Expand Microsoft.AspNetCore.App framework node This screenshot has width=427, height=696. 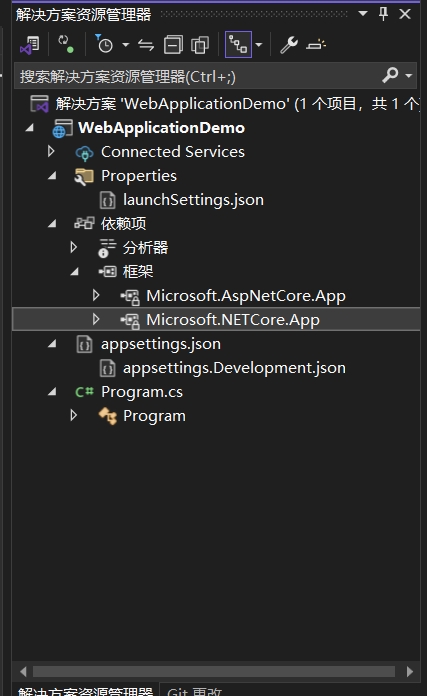coord(96,295)
